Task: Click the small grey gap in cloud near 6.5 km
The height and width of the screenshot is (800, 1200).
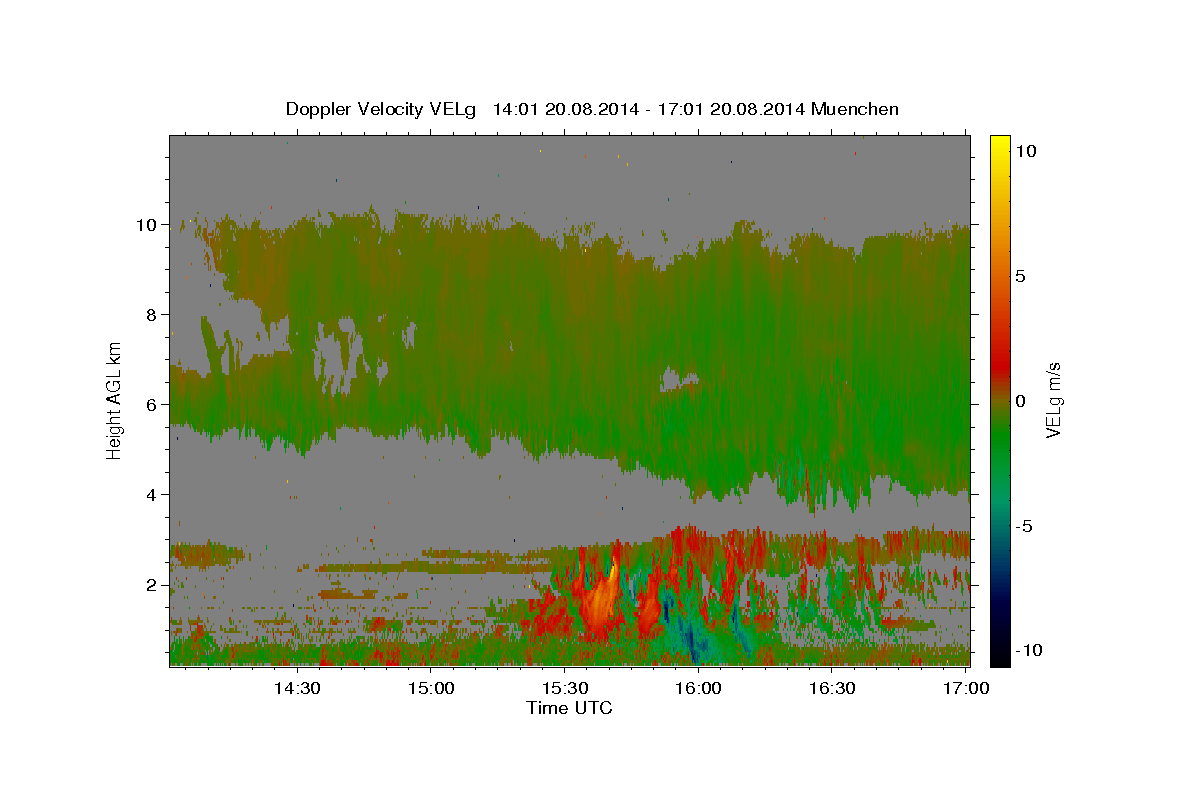Action: [679, 380]
